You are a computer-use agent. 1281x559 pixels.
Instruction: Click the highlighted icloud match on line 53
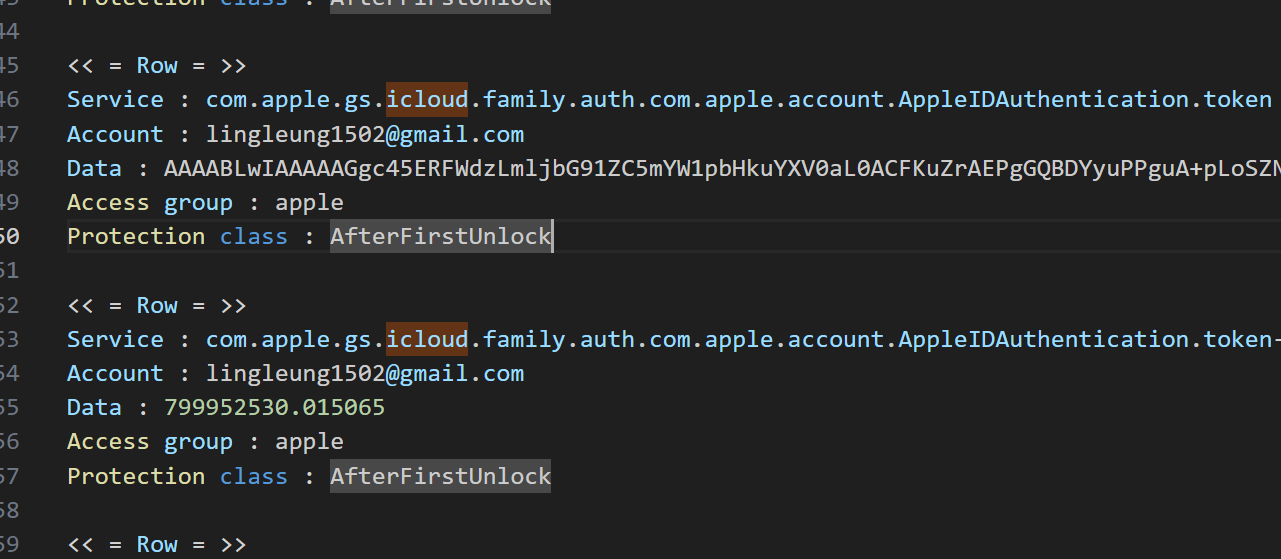click(x=427, y=340)
